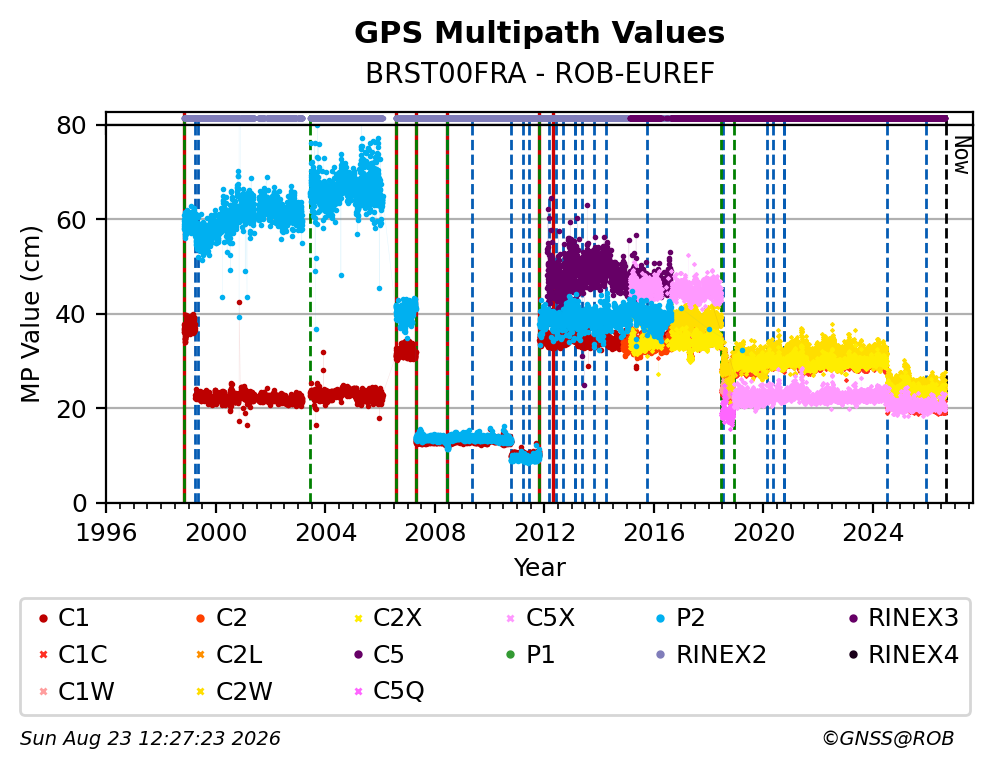992x769 pixels.
Task: Click the RINEX2 legend entry
Action: pos(712,655)
